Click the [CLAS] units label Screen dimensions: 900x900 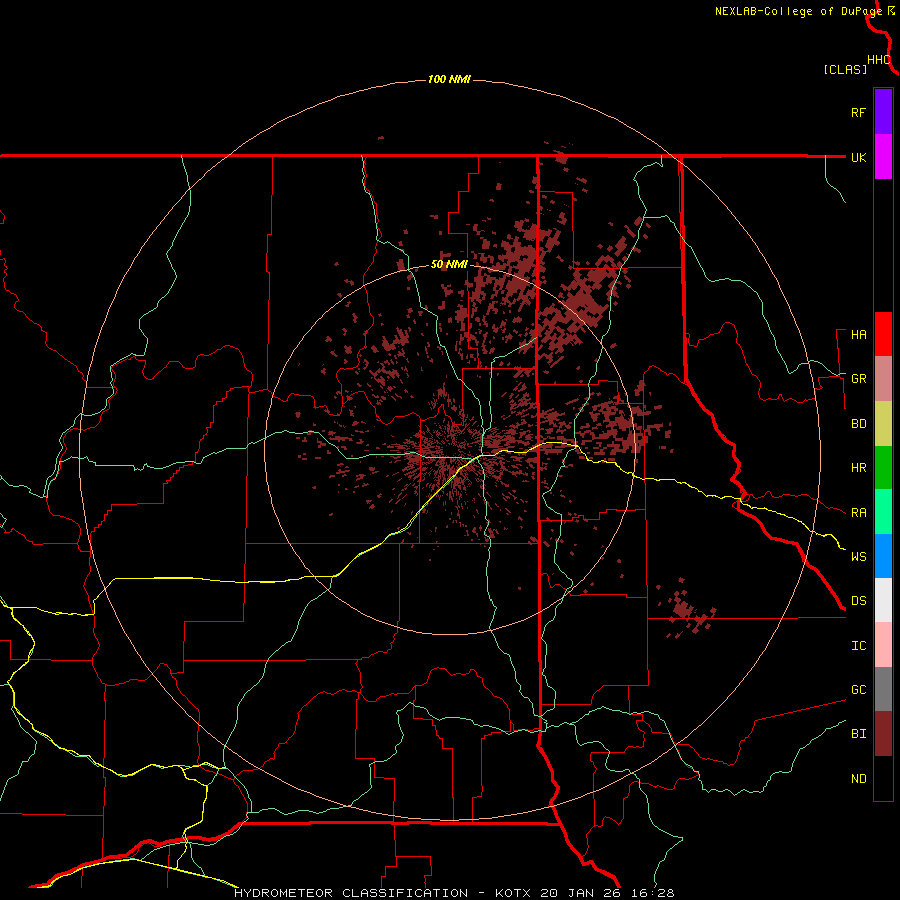tap(845, 69)
